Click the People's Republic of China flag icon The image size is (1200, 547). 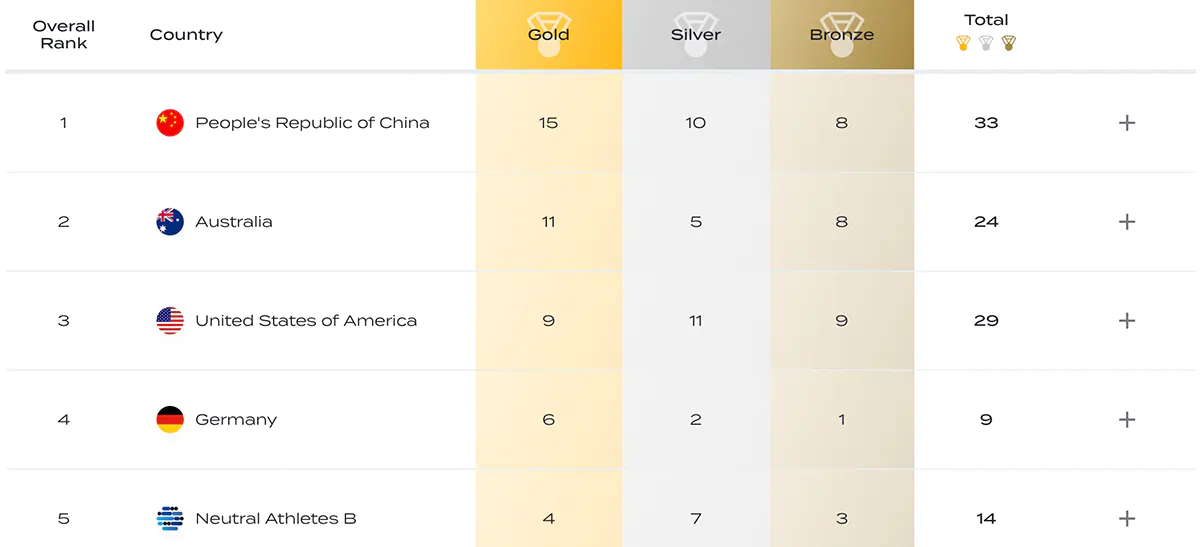click(x=170, y=123)
